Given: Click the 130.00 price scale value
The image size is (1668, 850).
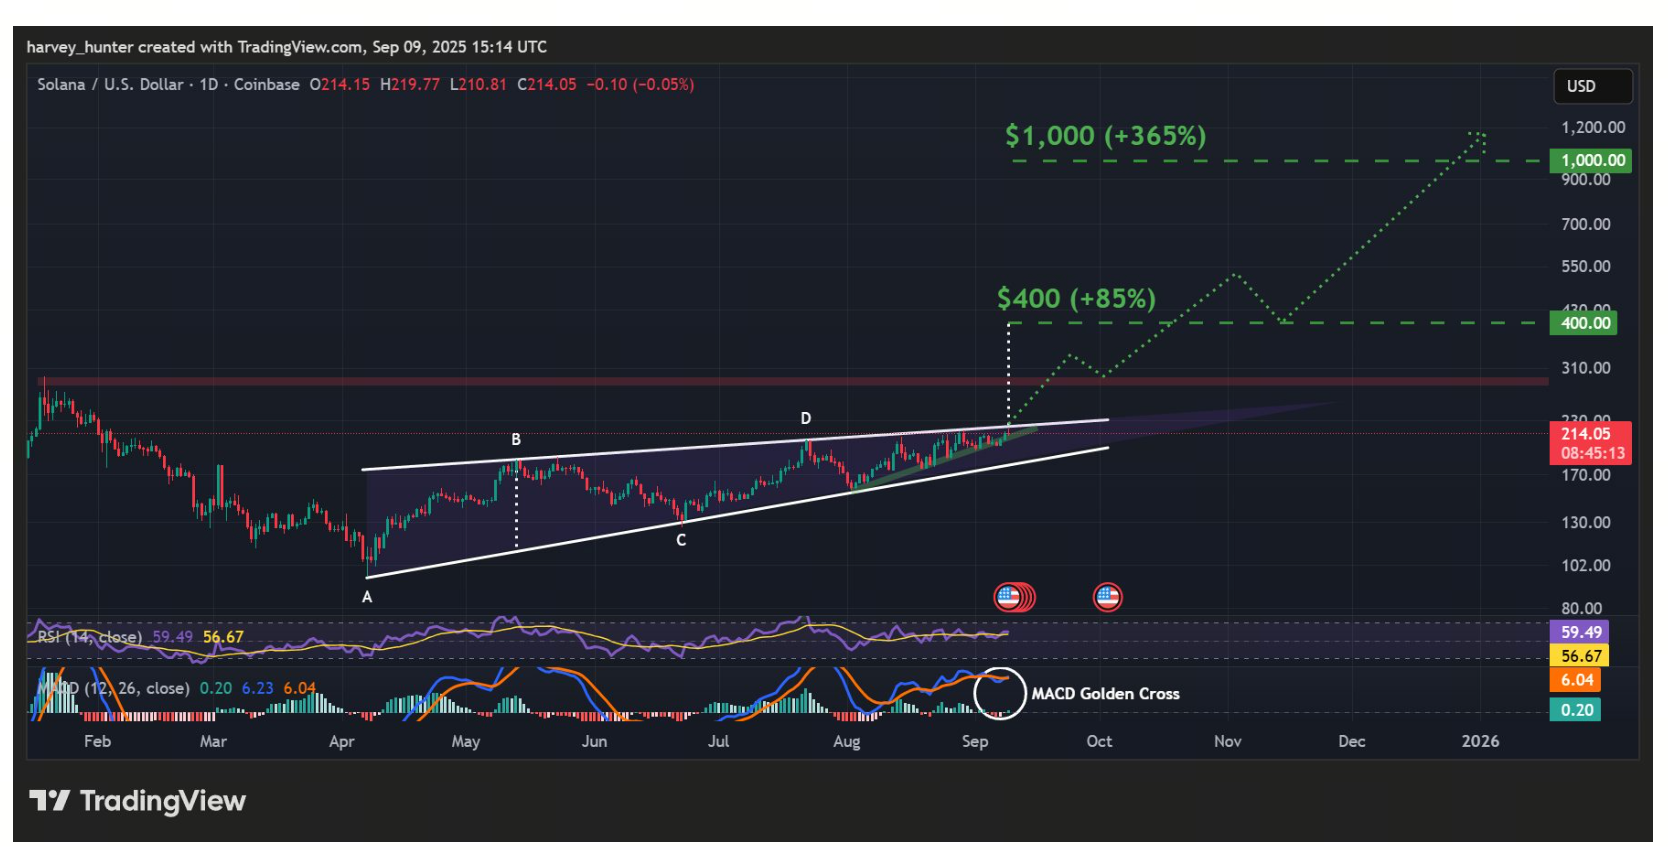Looking at the screenshot, I should (x=1586, y=522).
